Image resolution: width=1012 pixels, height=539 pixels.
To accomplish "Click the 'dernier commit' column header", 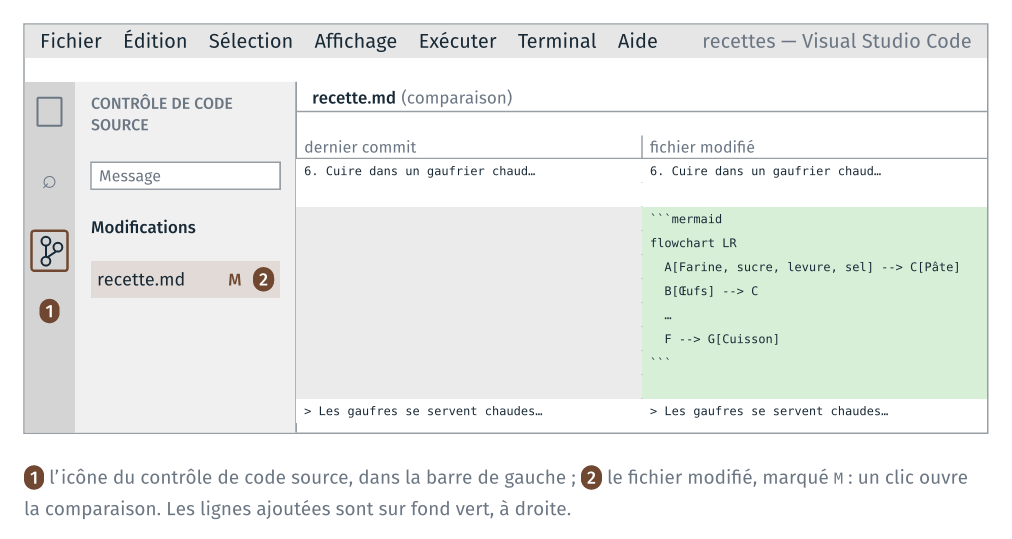I will coord(360,147).
